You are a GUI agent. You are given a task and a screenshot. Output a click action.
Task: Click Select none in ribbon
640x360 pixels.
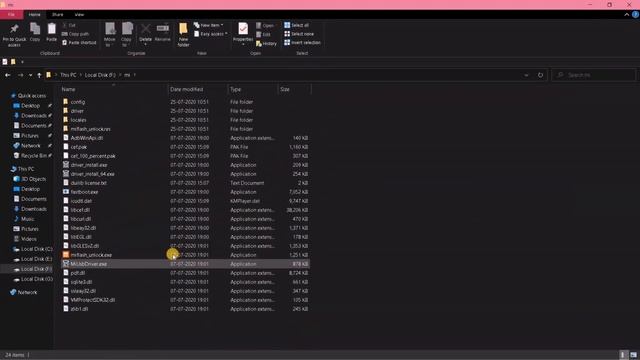[299, 34]
